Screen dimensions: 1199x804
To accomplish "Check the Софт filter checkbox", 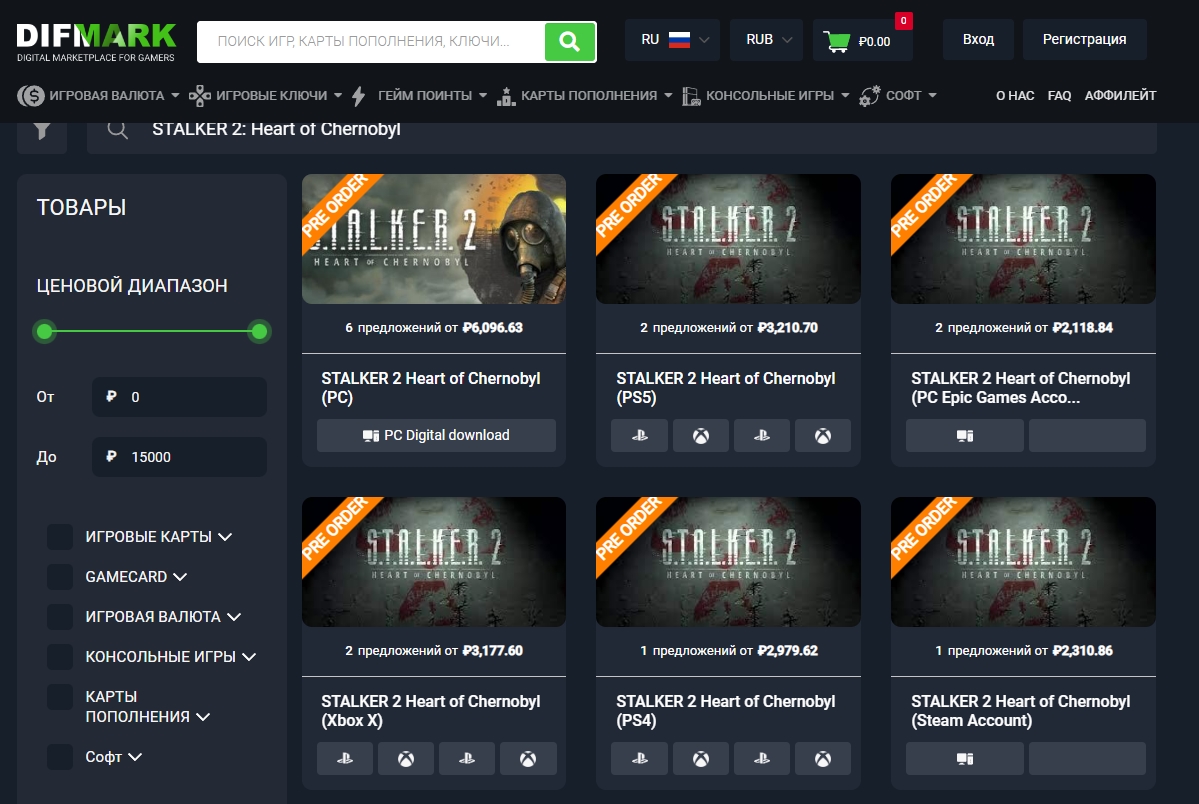I will click(60, 757).
